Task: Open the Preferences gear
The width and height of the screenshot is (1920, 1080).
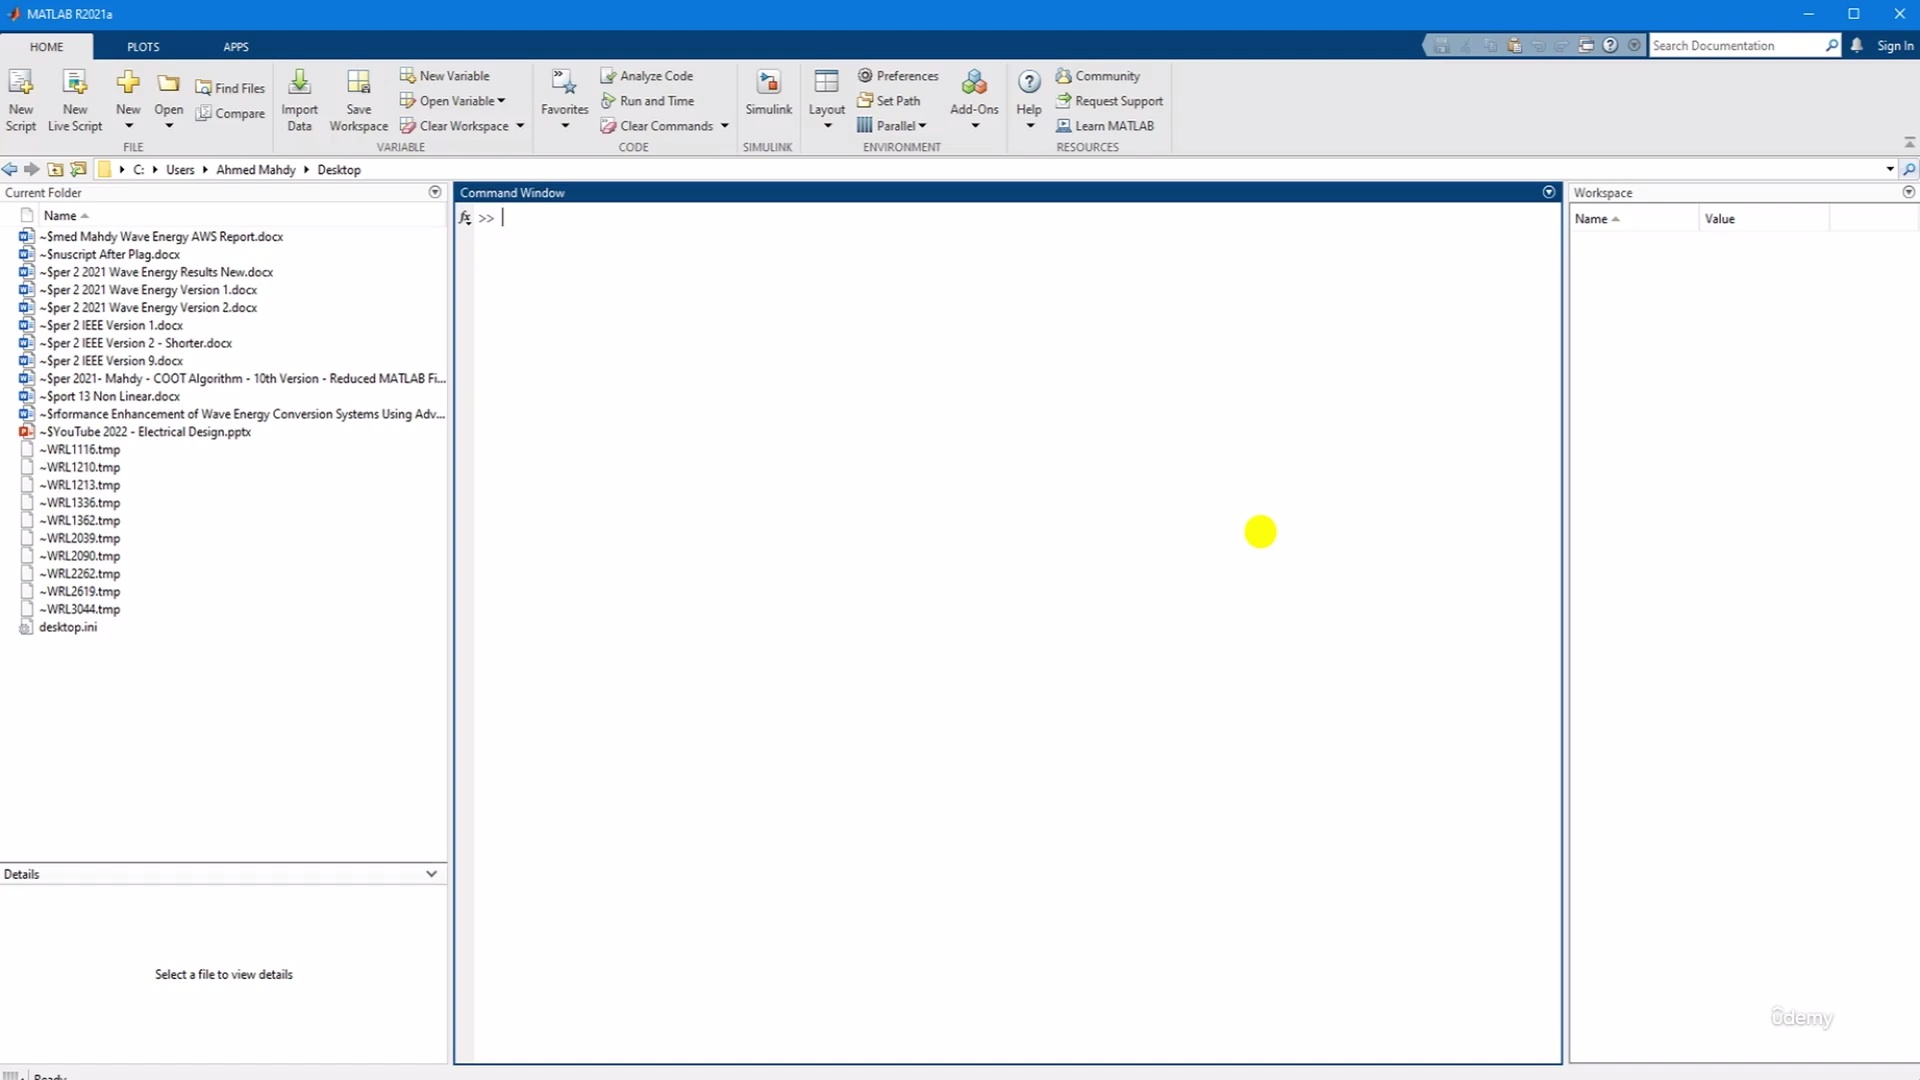Action: [x=865, y=76]
